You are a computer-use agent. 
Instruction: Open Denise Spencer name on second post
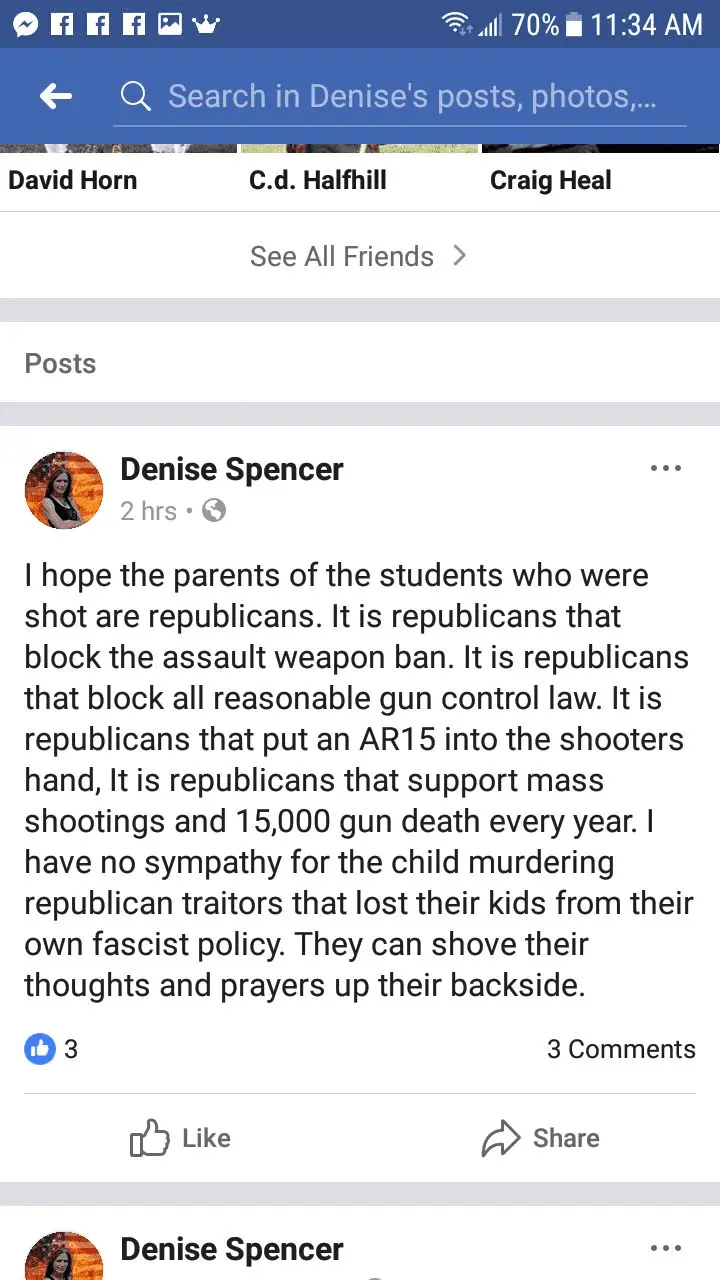point(231,1249)
